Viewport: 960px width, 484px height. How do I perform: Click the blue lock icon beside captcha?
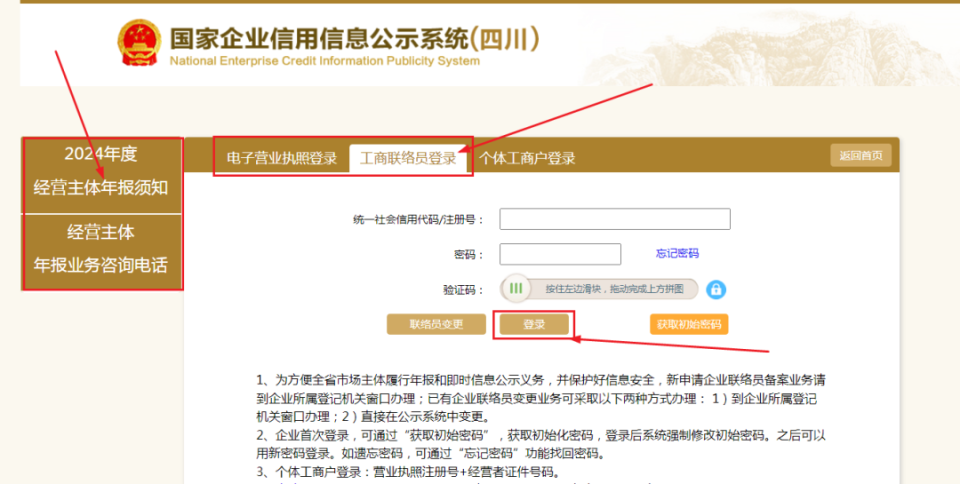click(x=716, y=289)
